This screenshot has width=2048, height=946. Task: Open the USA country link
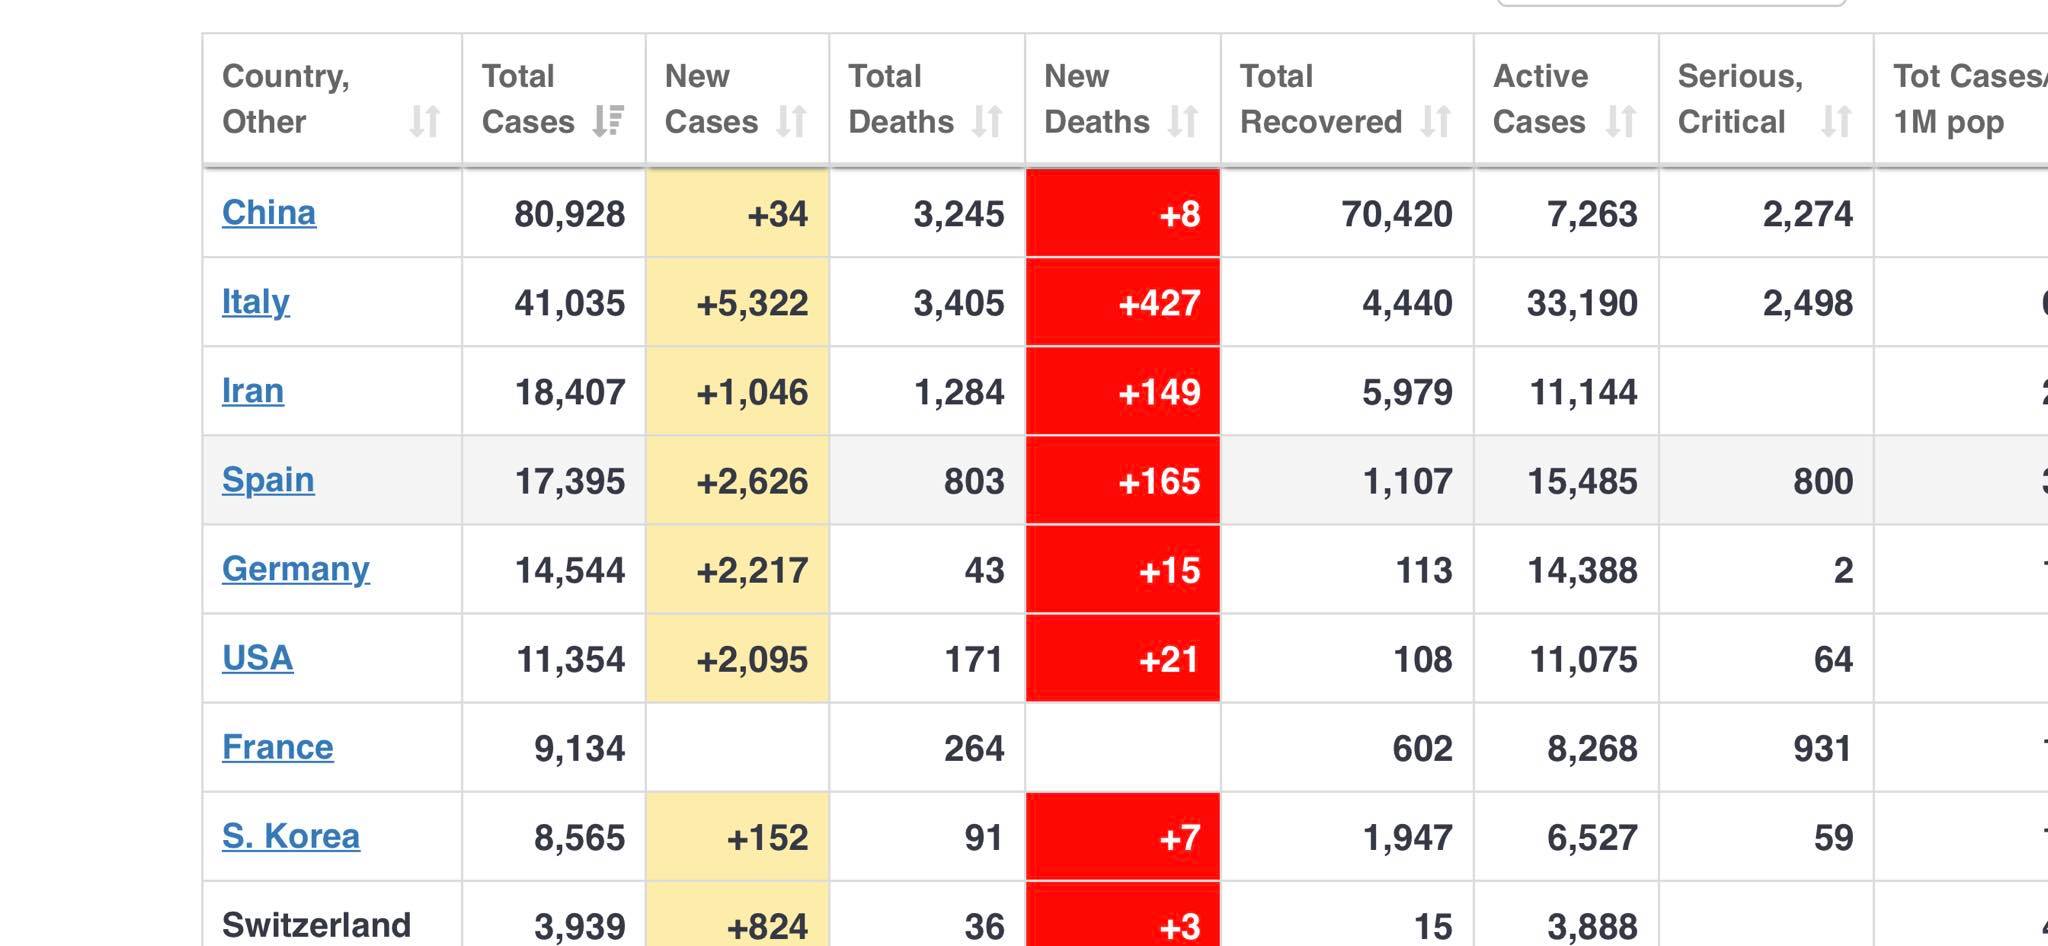(258, 658)
